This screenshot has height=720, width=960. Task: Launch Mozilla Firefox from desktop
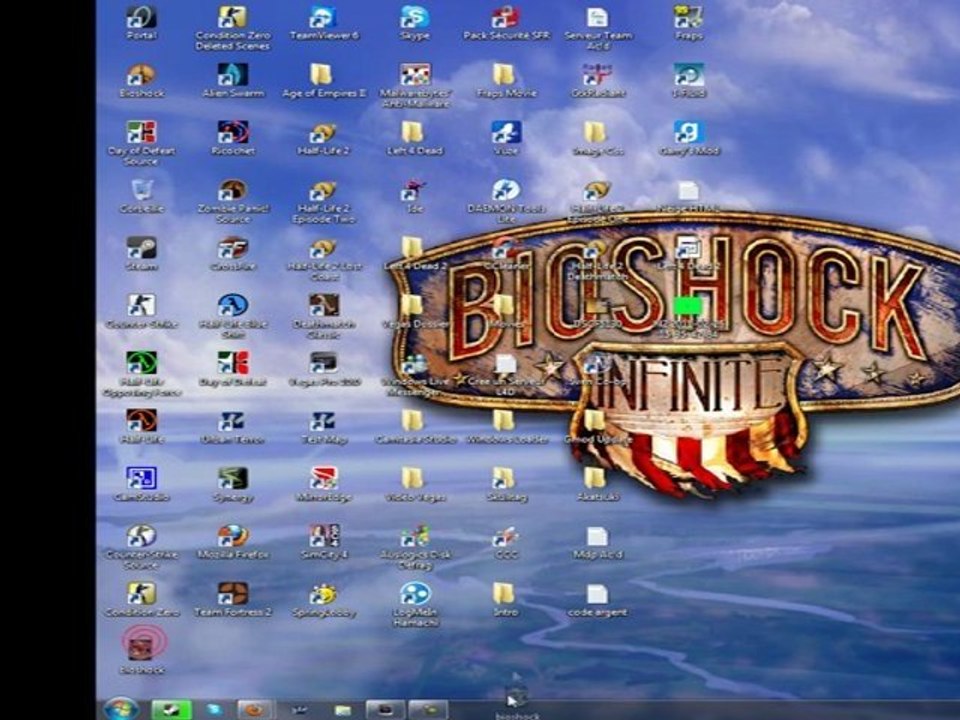(233, 542)
